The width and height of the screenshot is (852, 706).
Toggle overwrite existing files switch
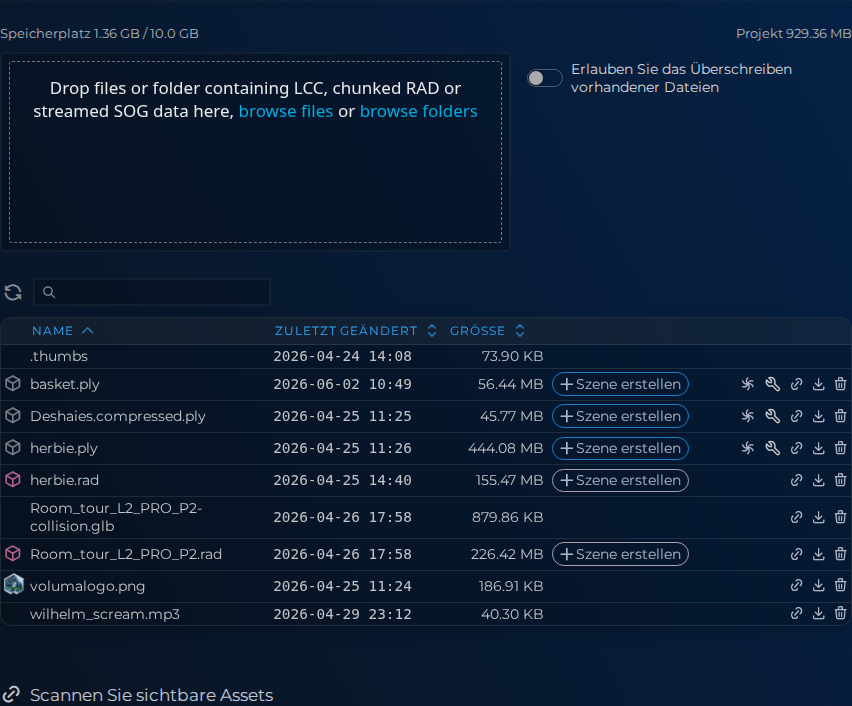544,78
